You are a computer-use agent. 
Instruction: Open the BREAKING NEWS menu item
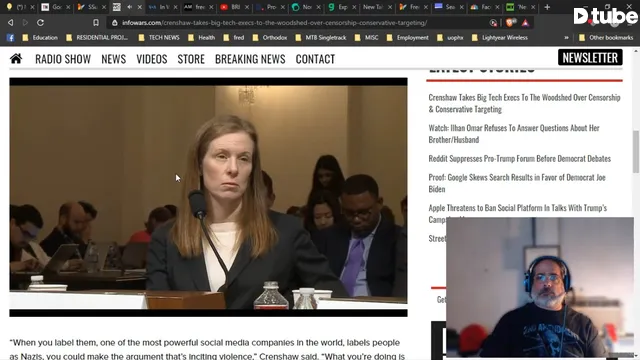(x=250, y=59)
